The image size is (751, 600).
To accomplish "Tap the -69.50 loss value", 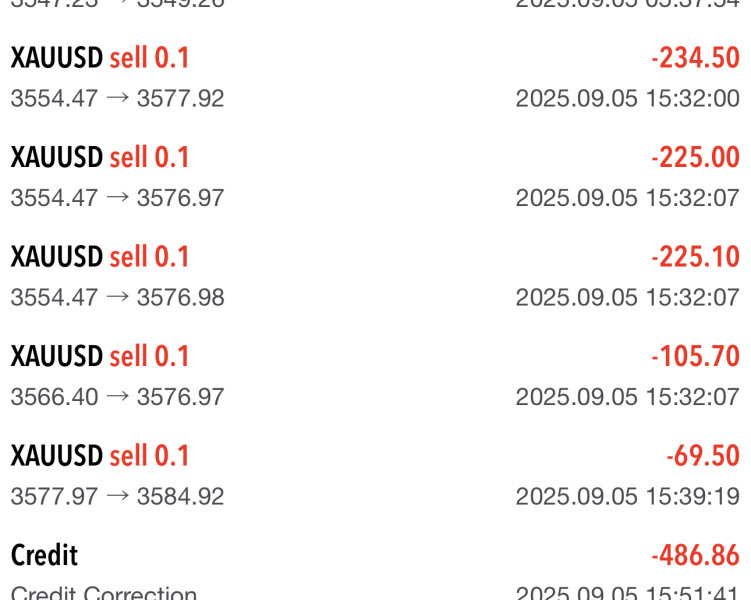I will point(702,456).
